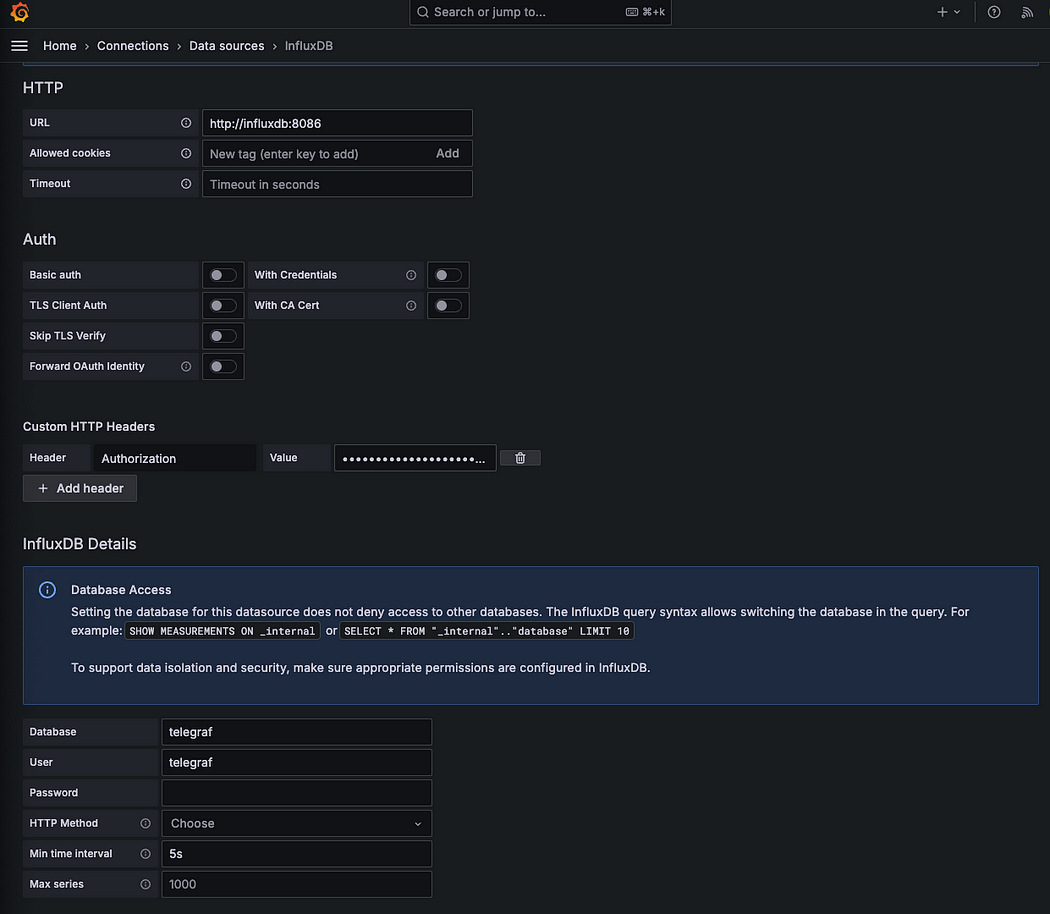Viewport: 1050px width, 914px height.
Task: Click the Add header button
Action: [x=80, y=488]
